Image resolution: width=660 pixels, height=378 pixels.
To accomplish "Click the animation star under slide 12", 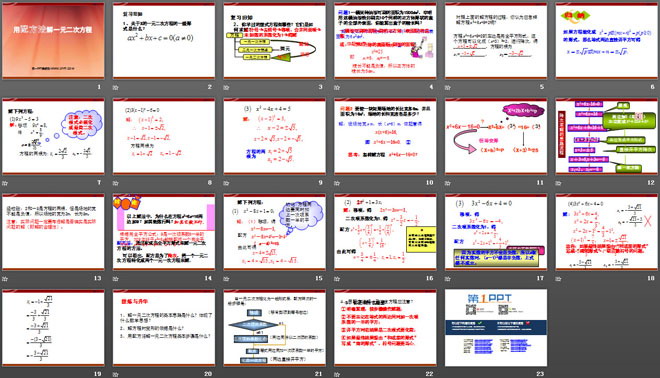I will coord(558,183).
